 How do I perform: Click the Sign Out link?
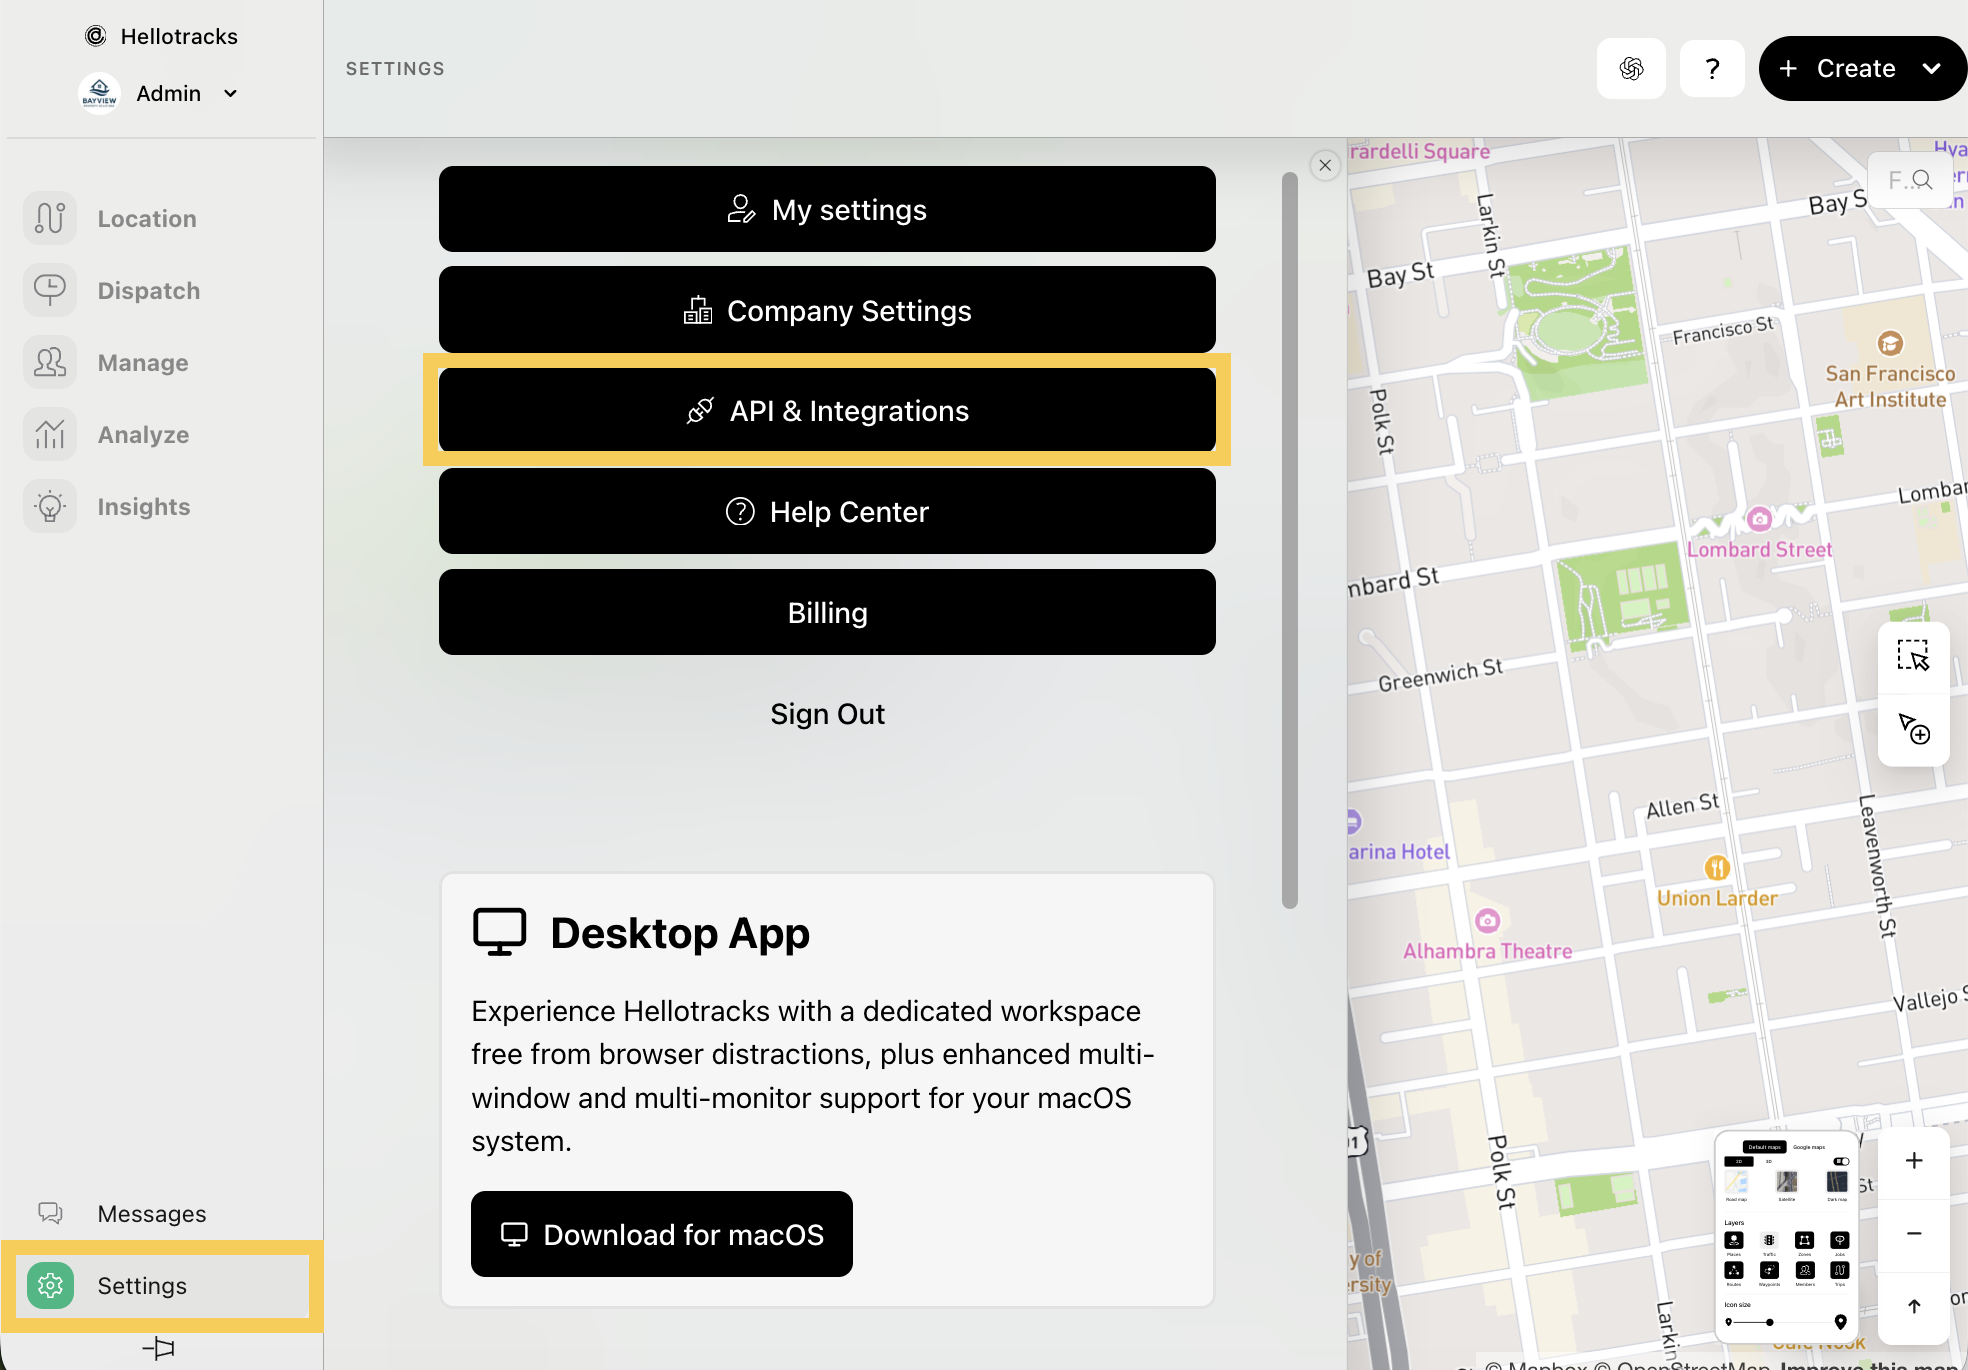pos(827,714)
